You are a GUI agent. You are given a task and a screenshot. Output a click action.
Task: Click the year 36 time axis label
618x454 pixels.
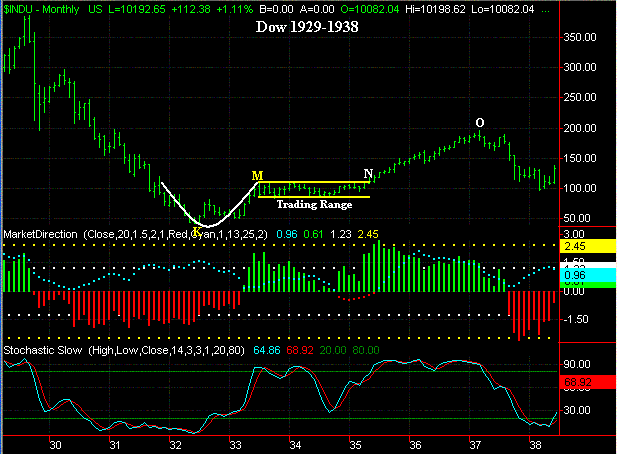tap(415, 445)
